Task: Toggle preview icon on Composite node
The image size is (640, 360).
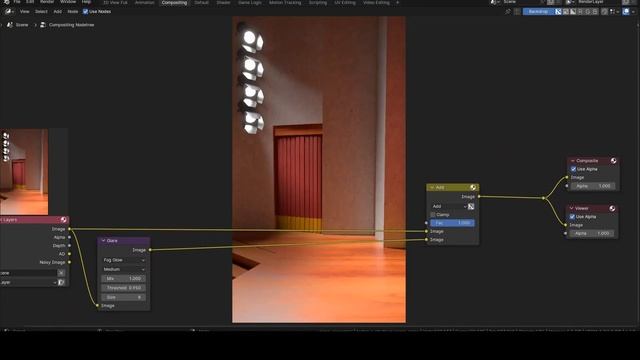Action: click(613, 161)
